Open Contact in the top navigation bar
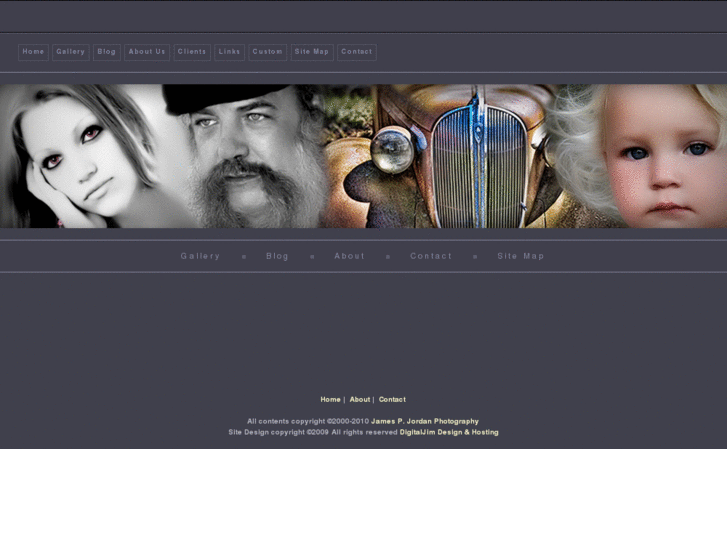Screen dimensions: 727x545 [x=357, y=52]
